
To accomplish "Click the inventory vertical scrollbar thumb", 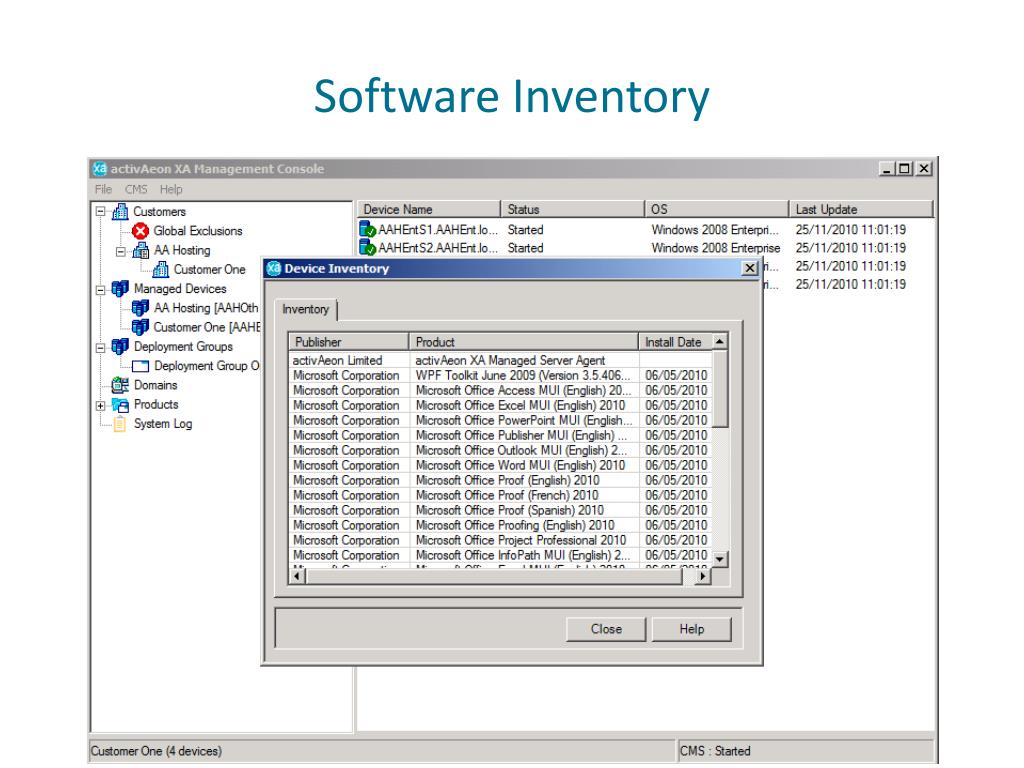I will 720,389.
